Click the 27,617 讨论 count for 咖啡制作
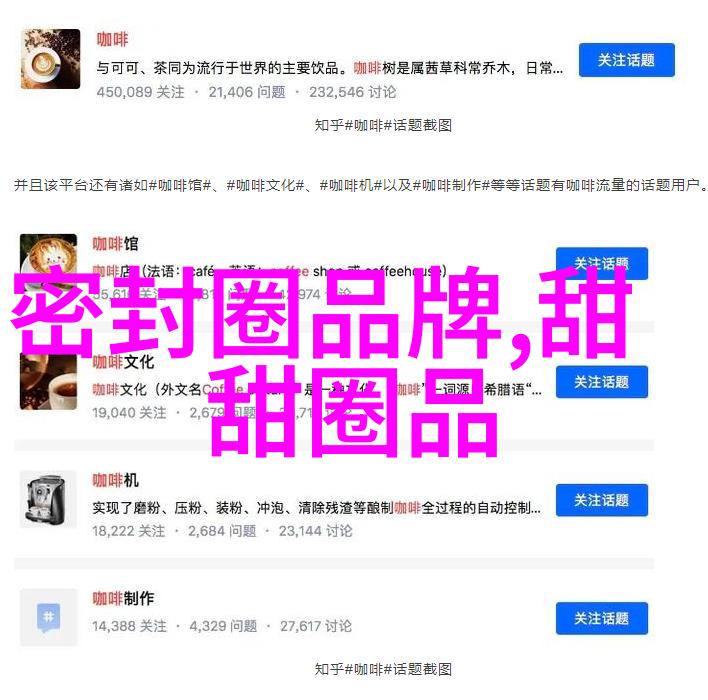Viewport: 708px width, 700px height. point(316,626)
